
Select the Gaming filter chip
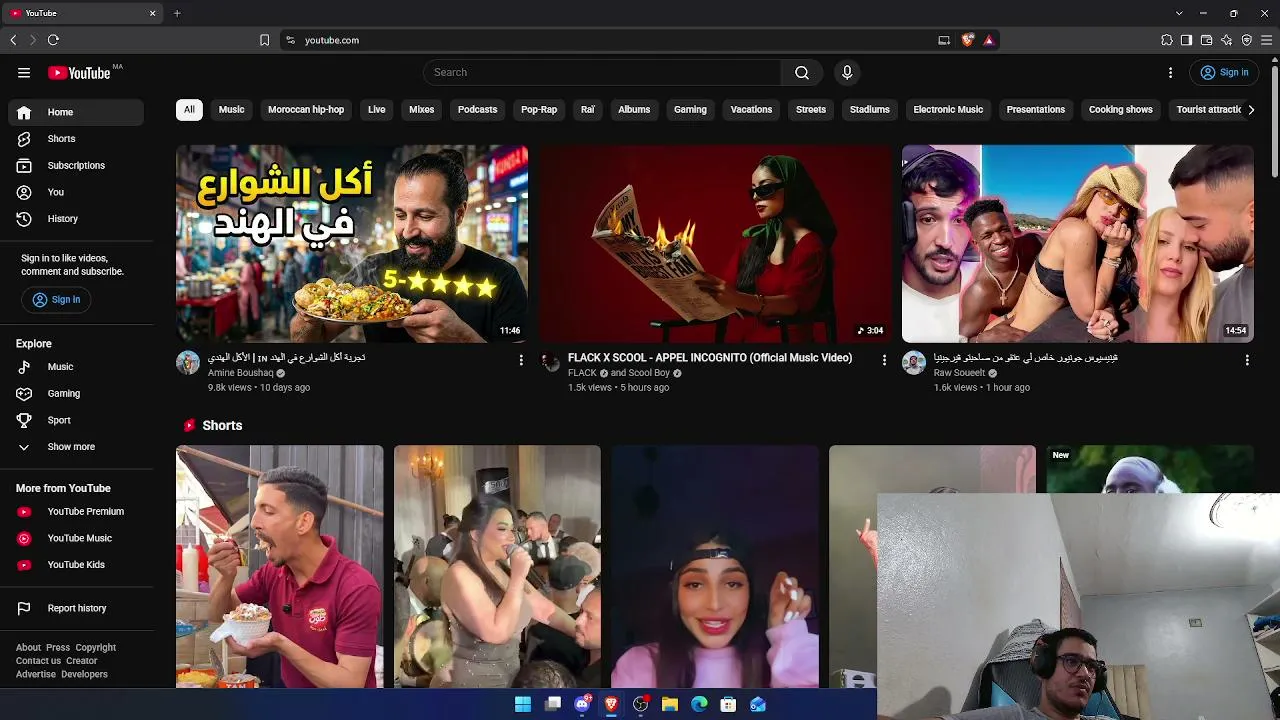tap(690, 110)
